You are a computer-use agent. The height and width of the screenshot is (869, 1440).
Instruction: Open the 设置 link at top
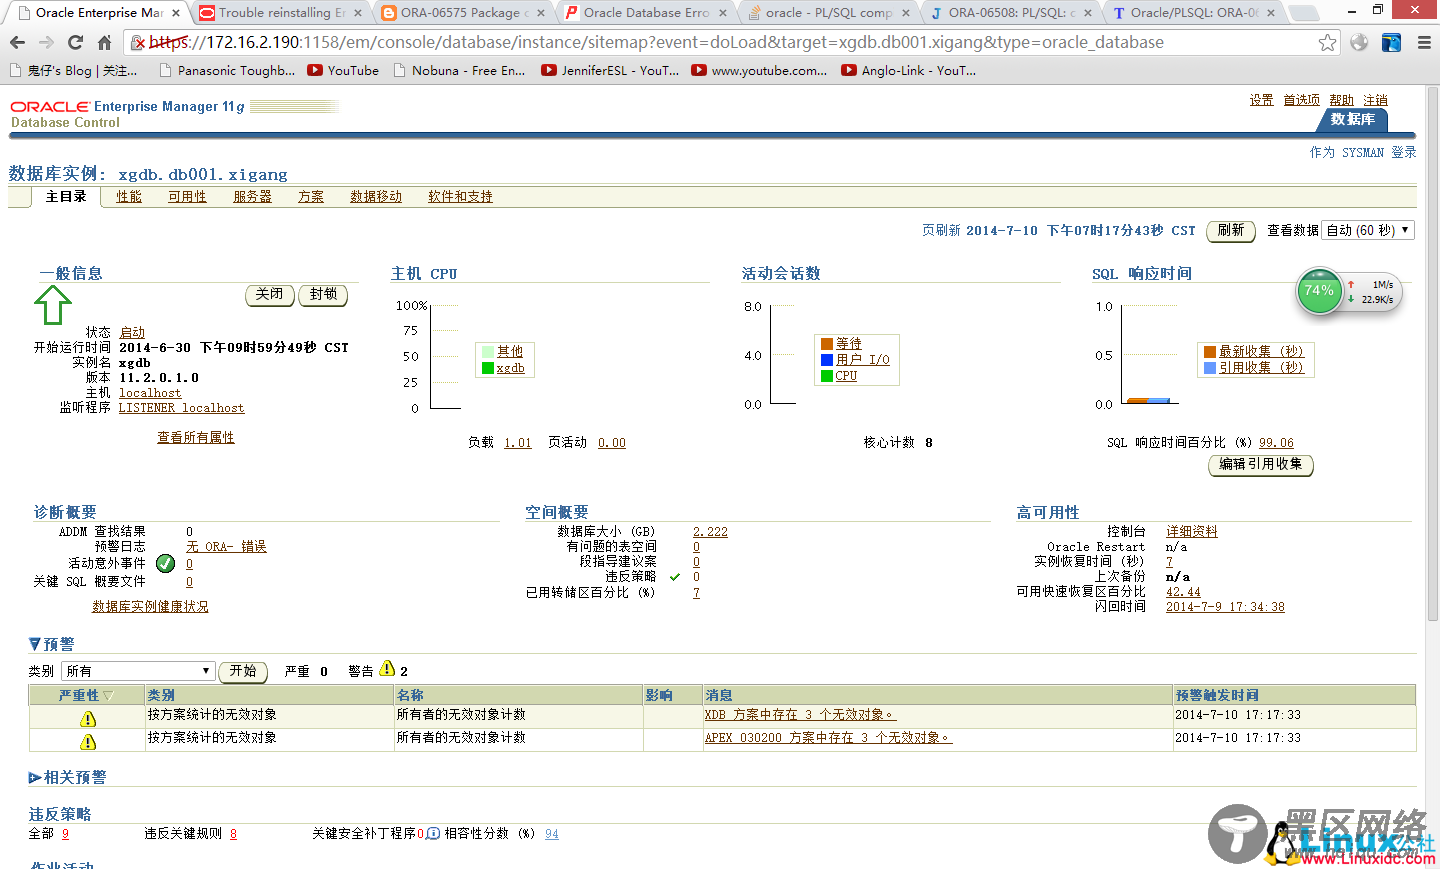(x=1262, y=100)
